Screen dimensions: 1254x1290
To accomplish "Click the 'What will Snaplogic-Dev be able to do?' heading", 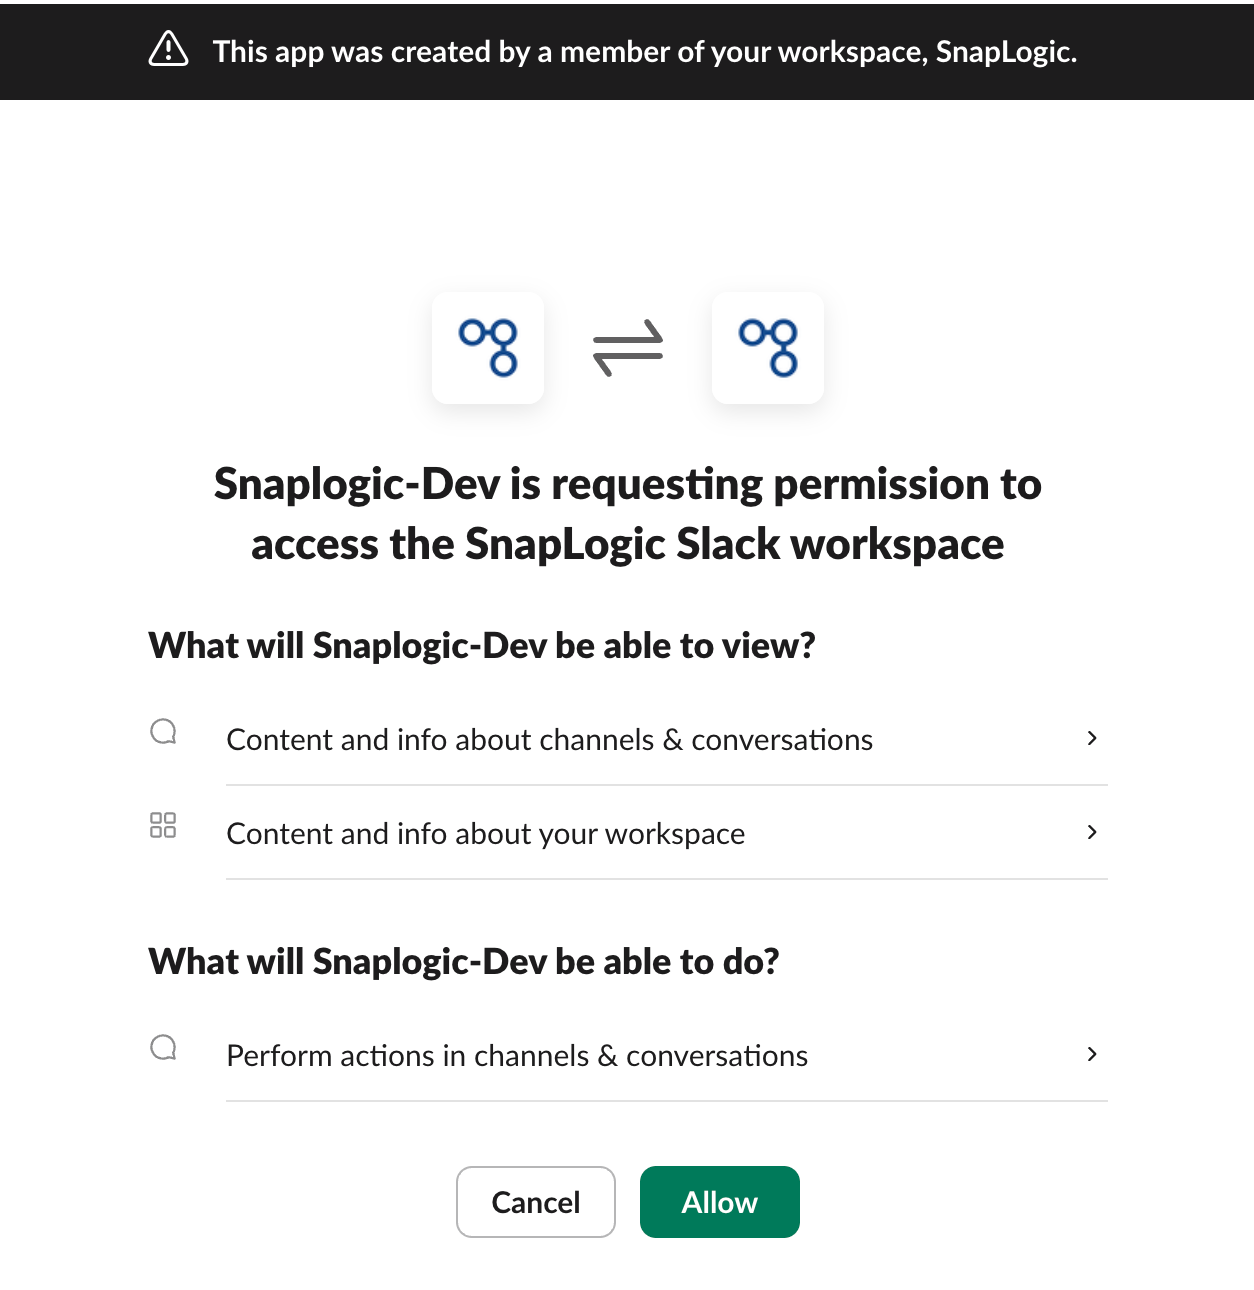I will 466,961.
